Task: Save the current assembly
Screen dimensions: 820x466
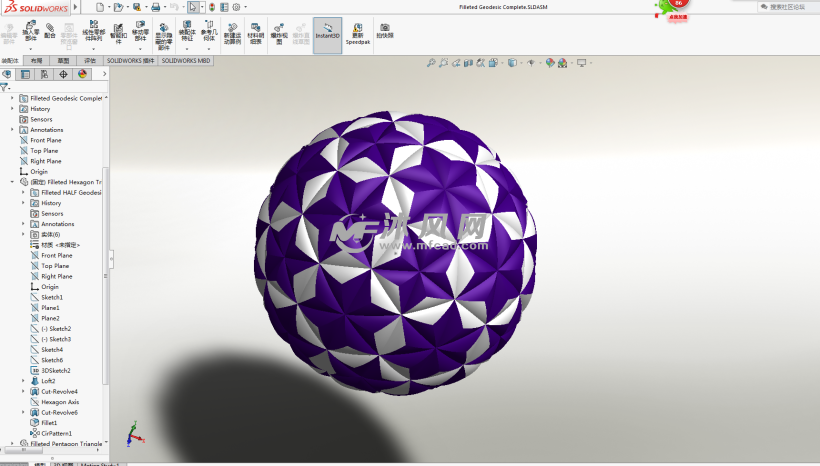Action: click(136, 7)
